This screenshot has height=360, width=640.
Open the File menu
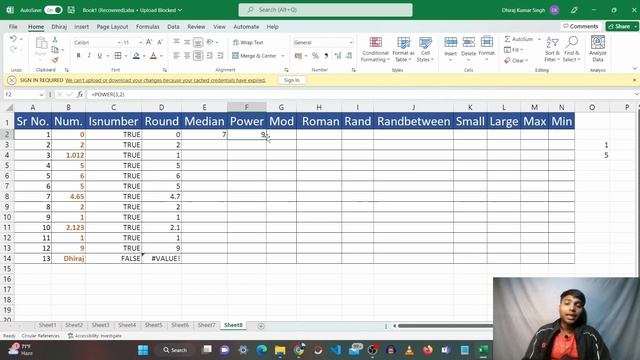coord(13,27)
